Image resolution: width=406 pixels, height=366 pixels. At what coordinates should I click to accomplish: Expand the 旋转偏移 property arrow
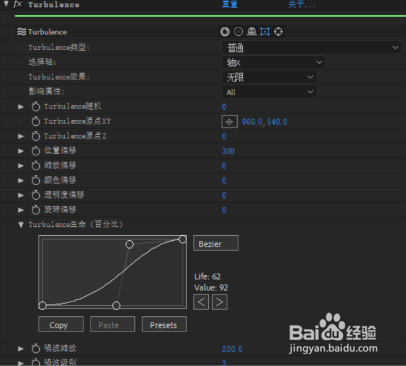[21, 210]
